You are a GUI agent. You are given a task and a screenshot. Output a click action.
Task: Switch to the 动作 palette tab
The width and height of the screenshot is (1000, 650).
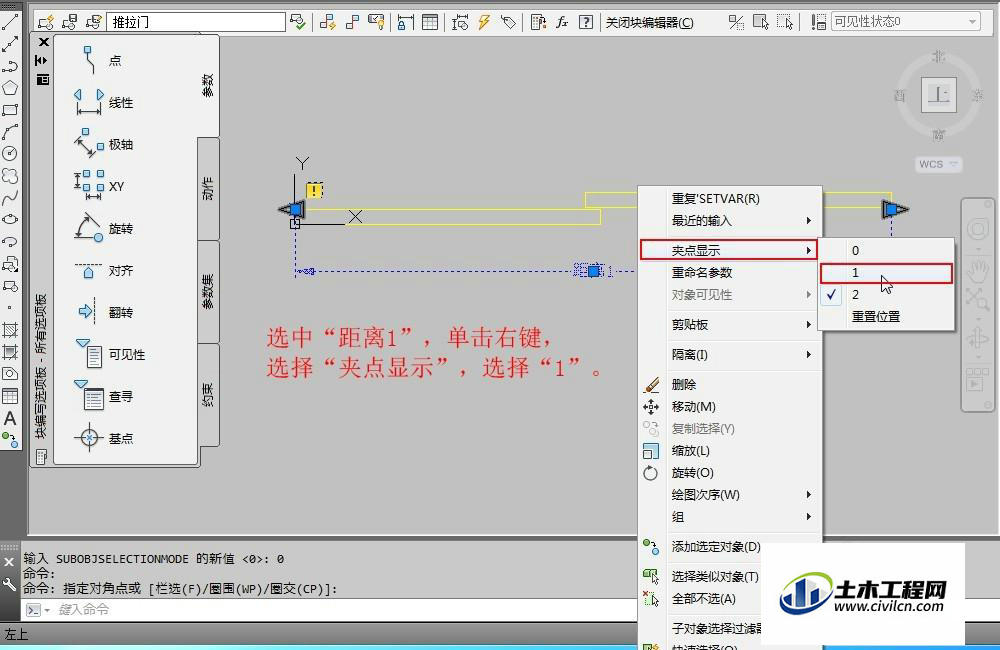pos(209,189)
